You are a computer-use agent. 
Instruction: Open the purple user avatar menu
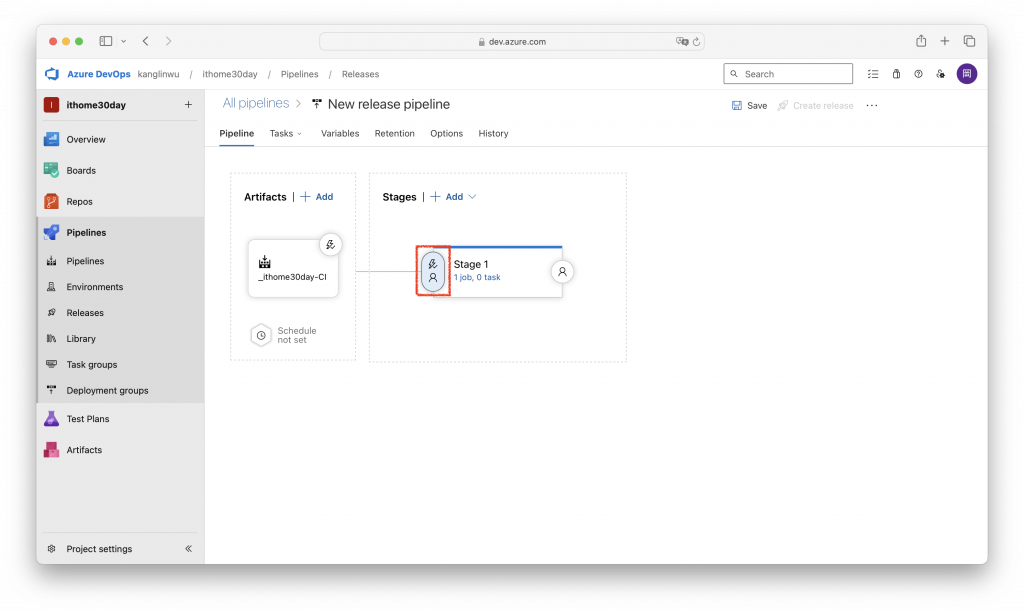(x=967, y=74)
